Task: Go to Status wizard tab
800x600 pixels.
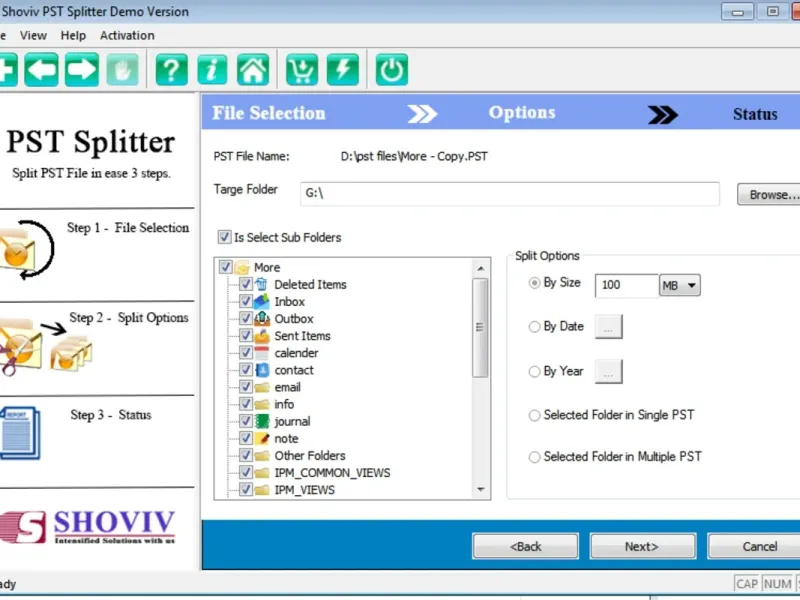Action: click(755, 114)
